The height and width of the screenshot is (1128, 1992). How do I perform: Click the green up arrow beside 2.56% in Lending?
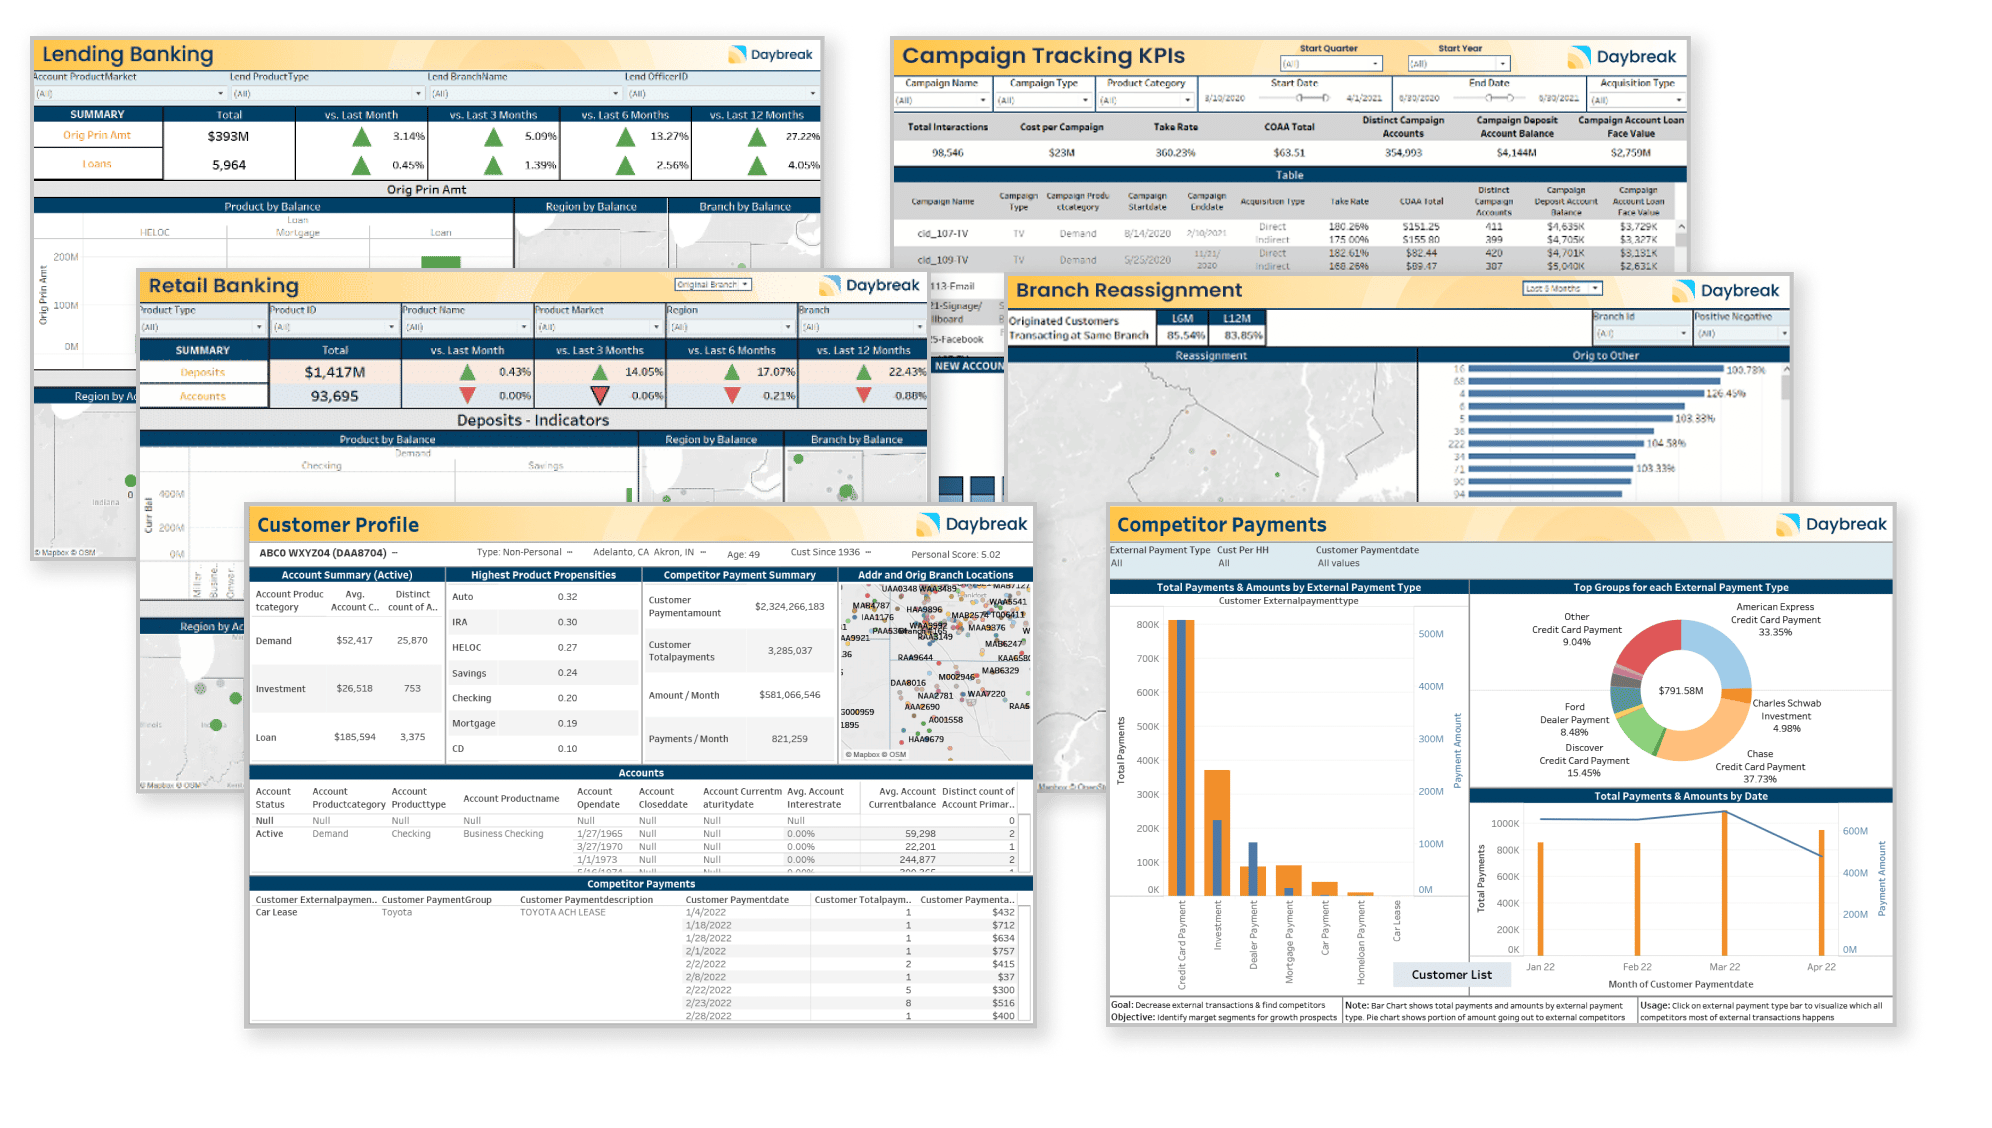(x=625, y=165)
